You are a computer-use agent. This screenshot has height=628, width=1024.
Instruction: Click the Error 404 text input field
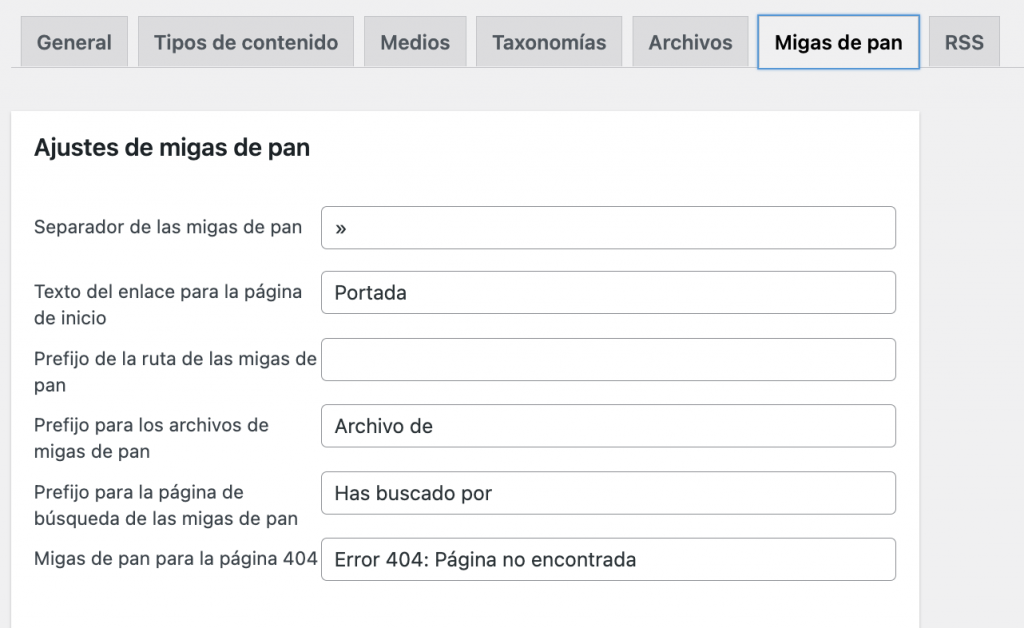(608, 559)
